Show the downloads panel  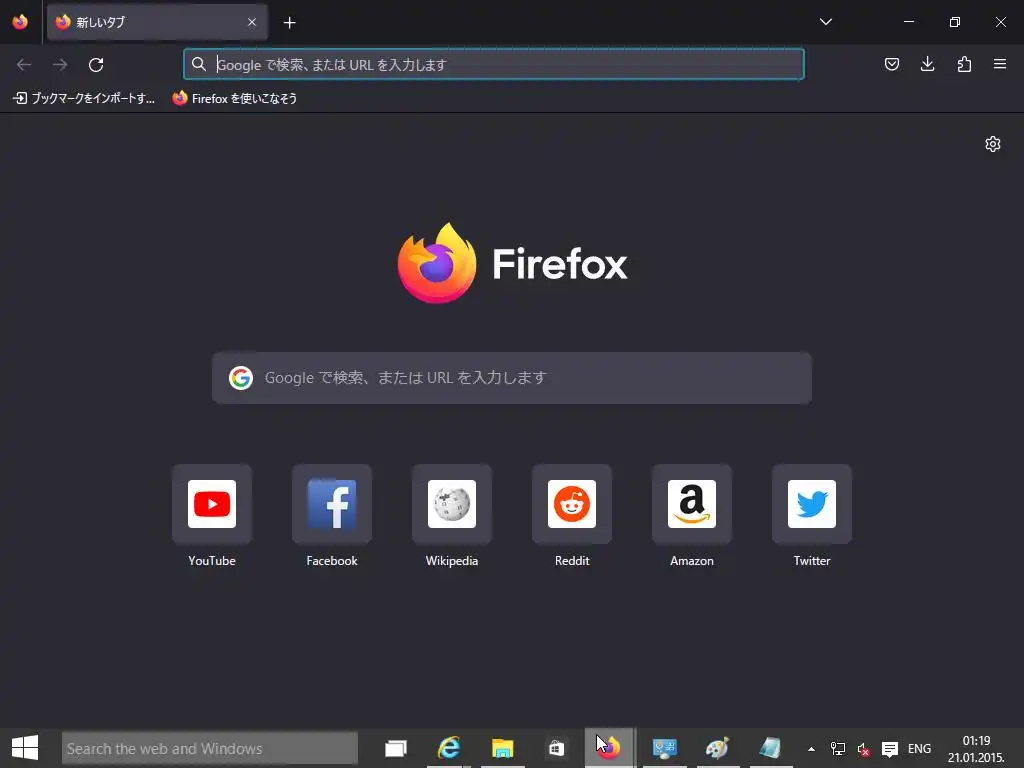(x=927, y=64)
